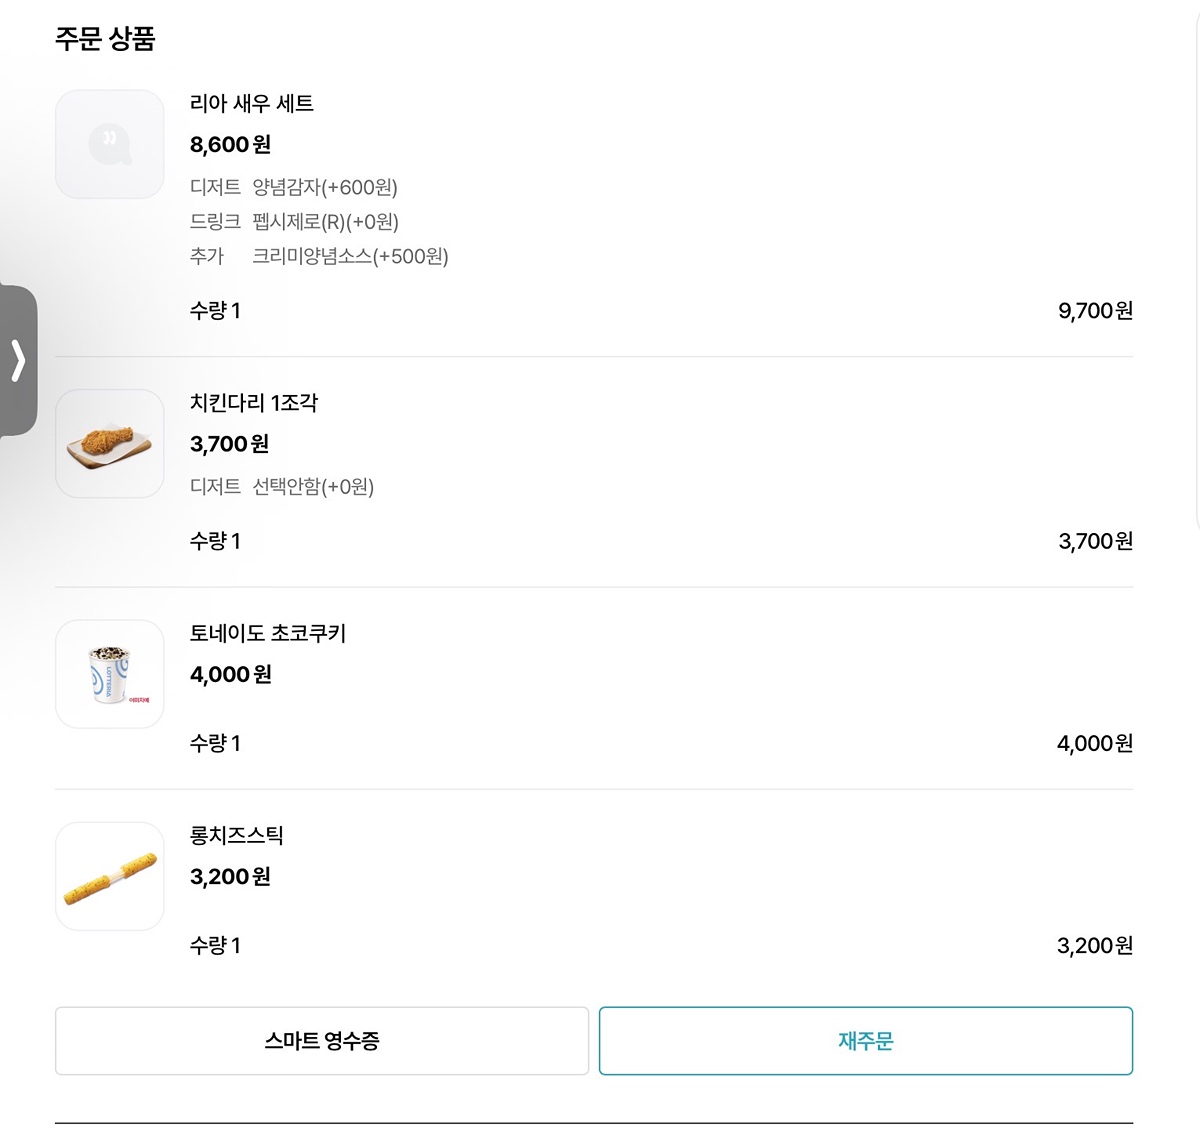Click the 롱치즈스틱 product image
1200x1135 pixels.
point(110,876)
